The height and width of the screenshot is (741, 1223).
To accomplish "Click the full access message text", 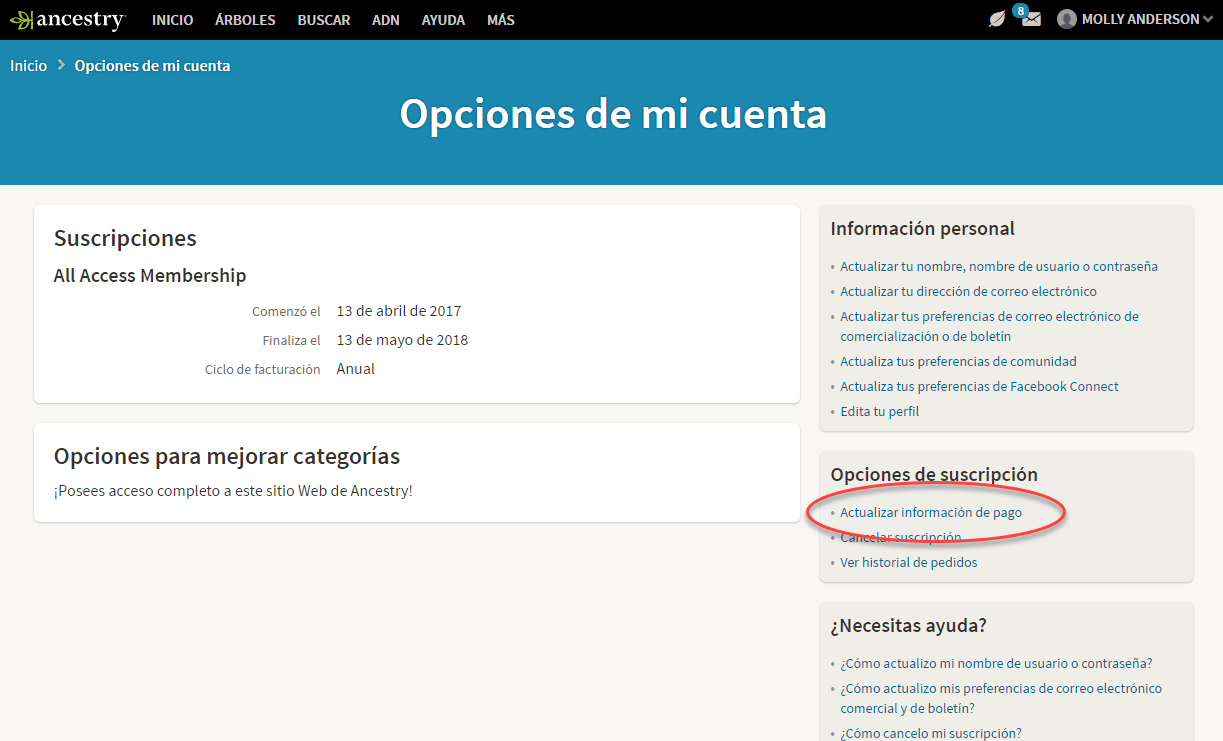I will click(233, 491).
